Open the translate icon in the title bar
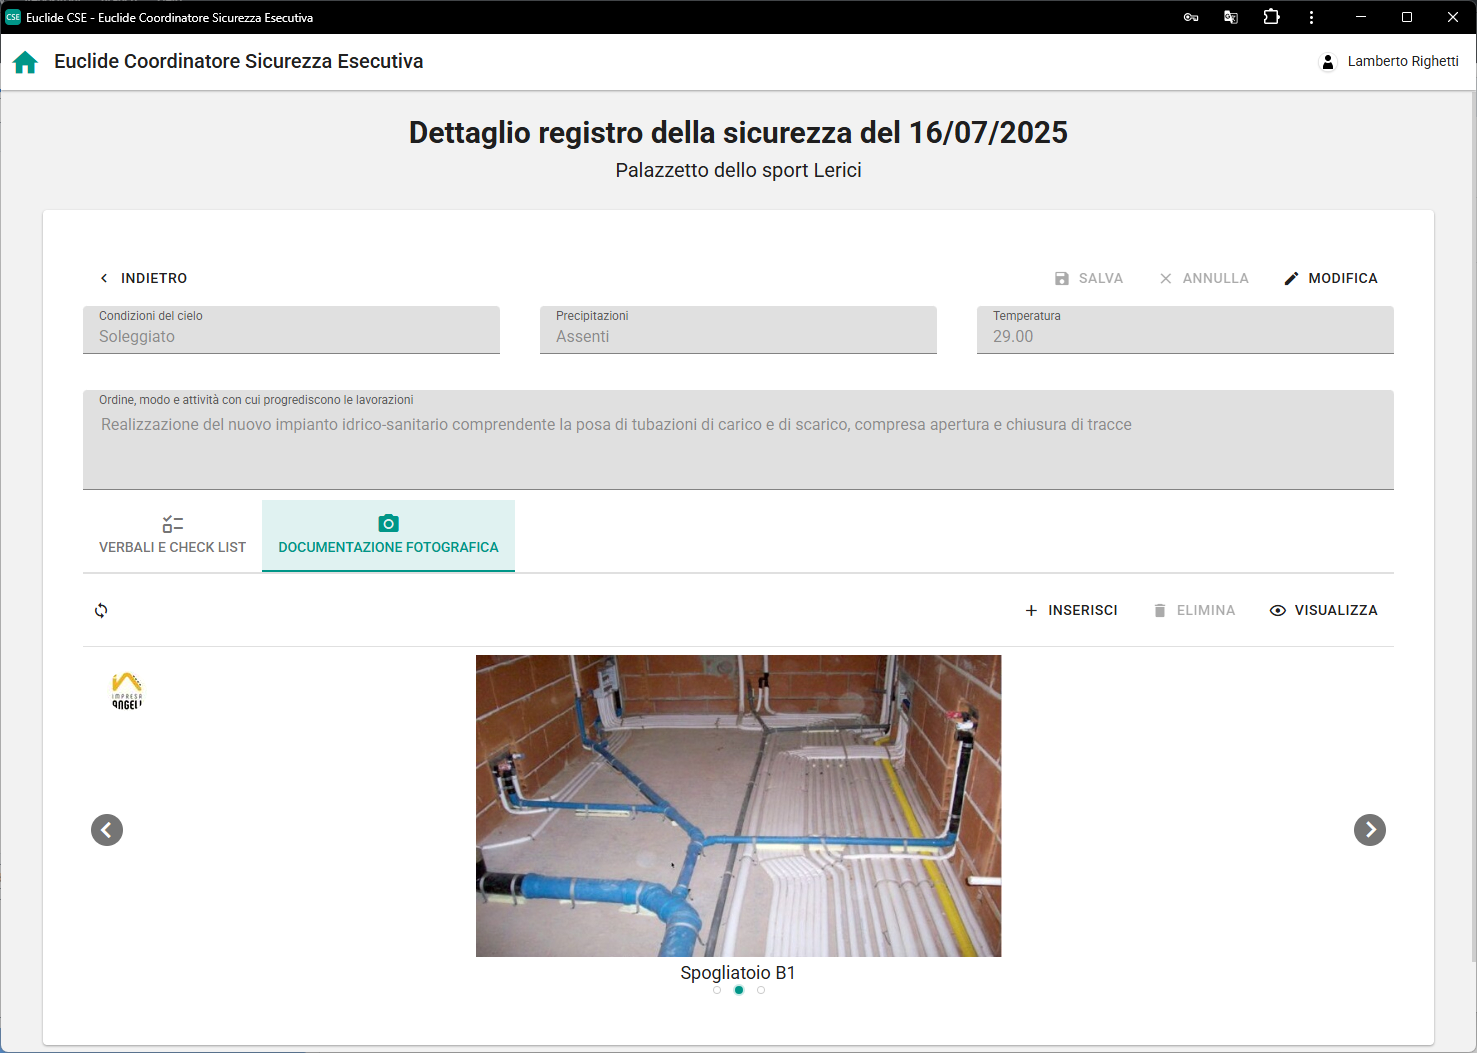The height and width of the screenshot is (1053, 1477). pyautogui.click(x=1231, y=17)
